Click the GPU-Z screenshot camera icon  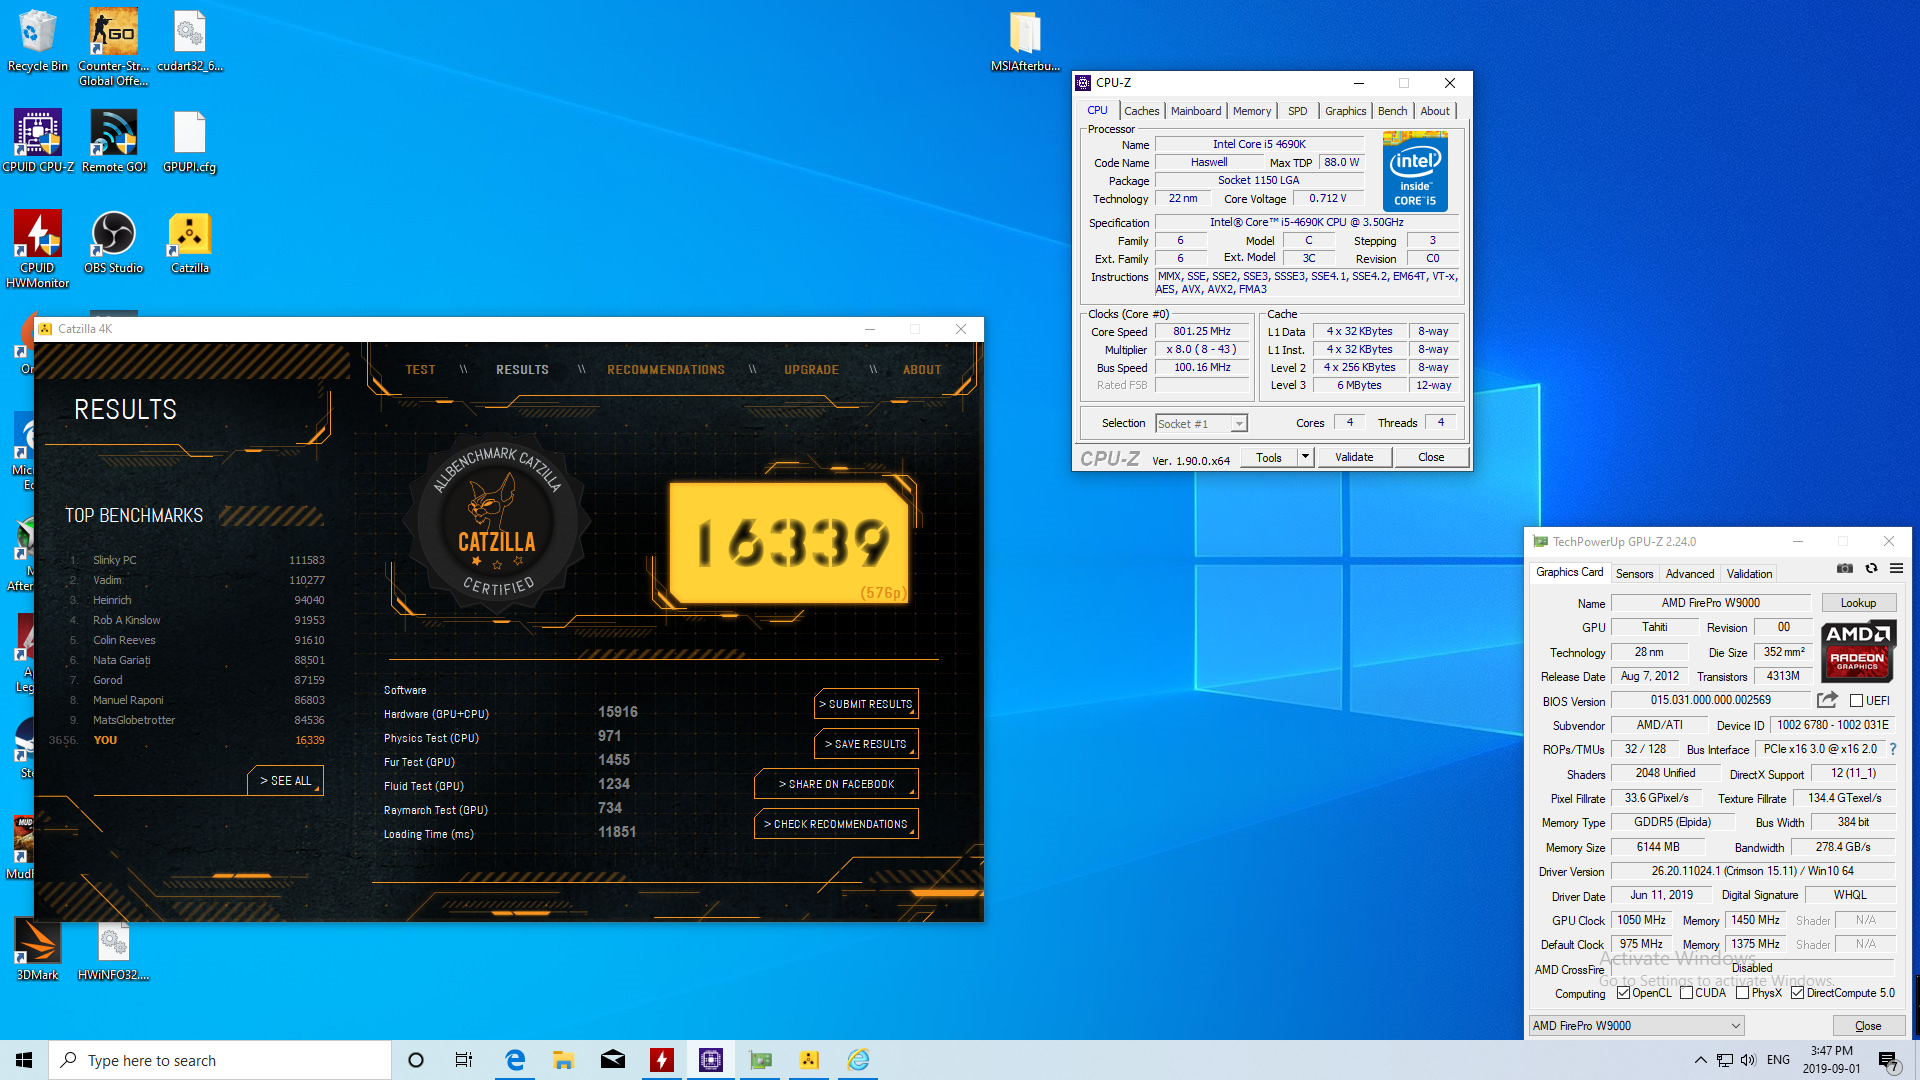click(1845, 568)
